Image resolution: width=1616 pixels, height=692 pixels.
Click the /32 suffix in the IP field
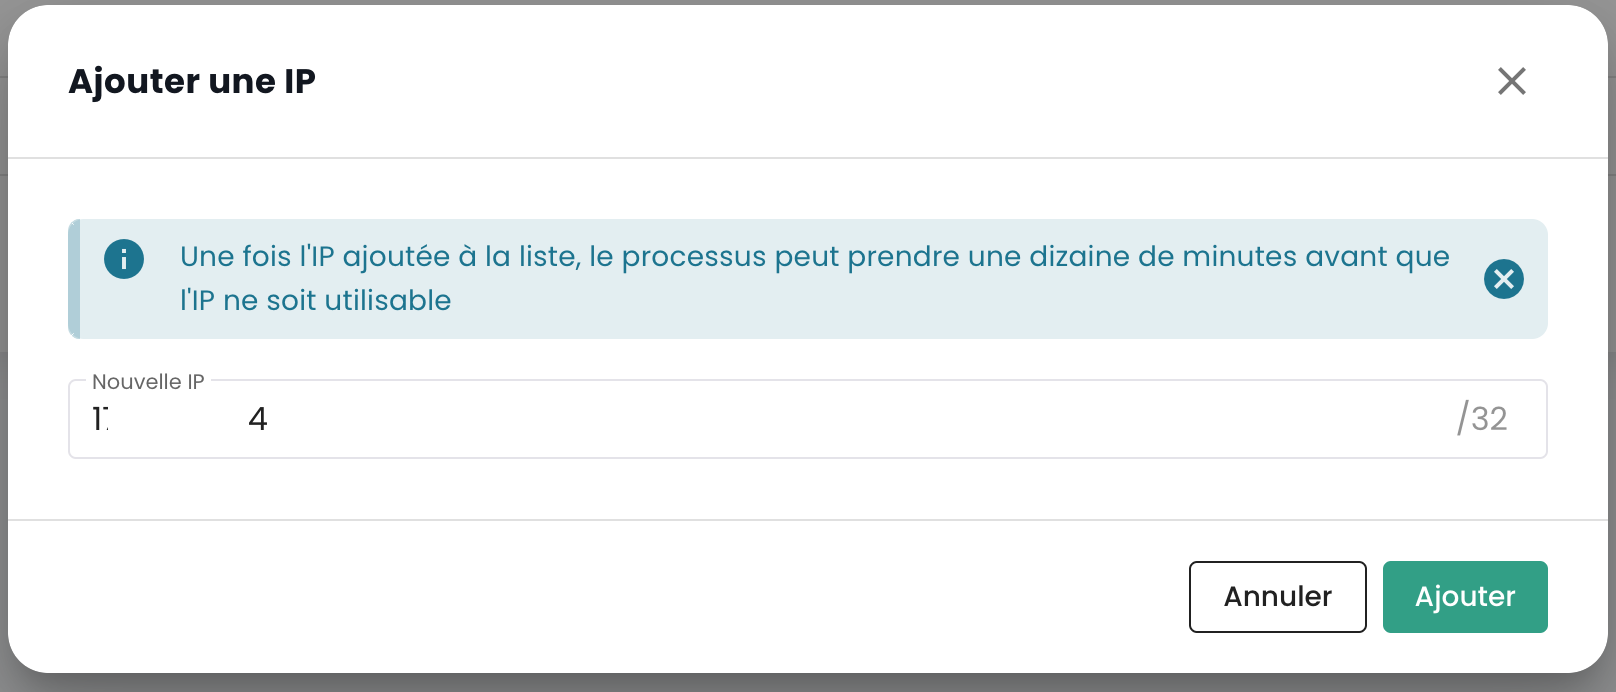point(1482,419)
